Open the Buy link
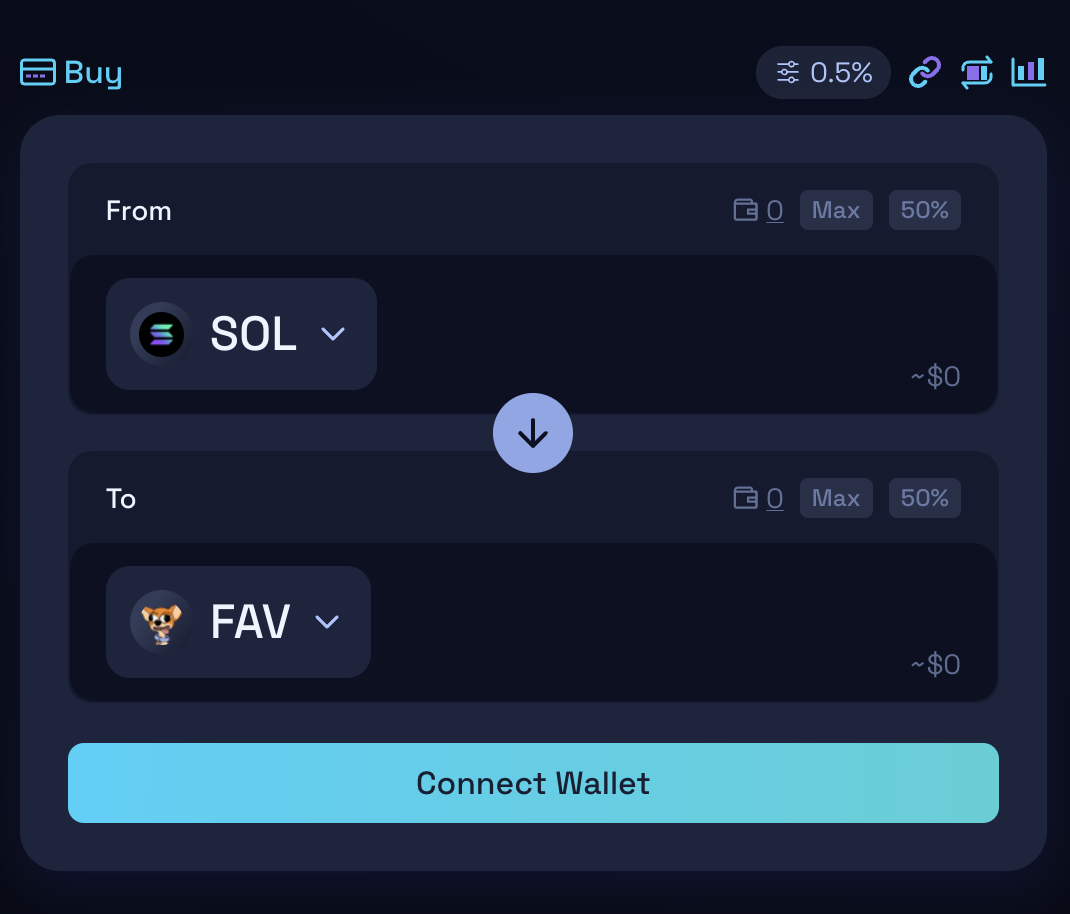 point(72,72)
